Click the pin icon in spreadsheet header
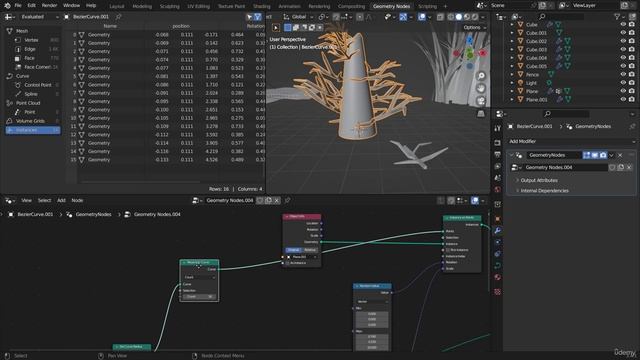Image resolution: width=640 pixels, height=360 pixels. click(x=118, y=17)
